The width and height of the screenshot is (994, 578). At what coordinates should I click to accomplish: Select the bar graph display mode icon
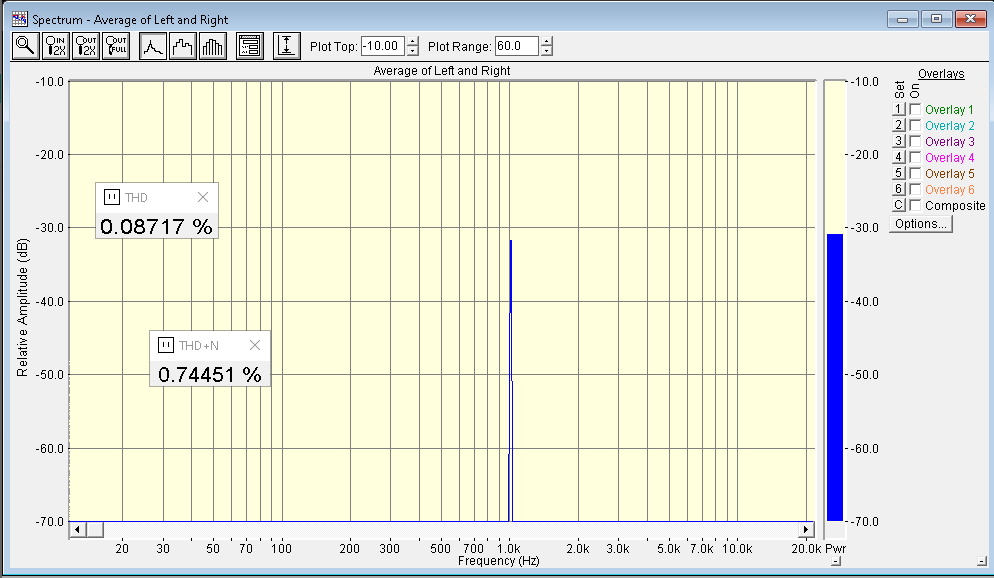pos(213,46)
